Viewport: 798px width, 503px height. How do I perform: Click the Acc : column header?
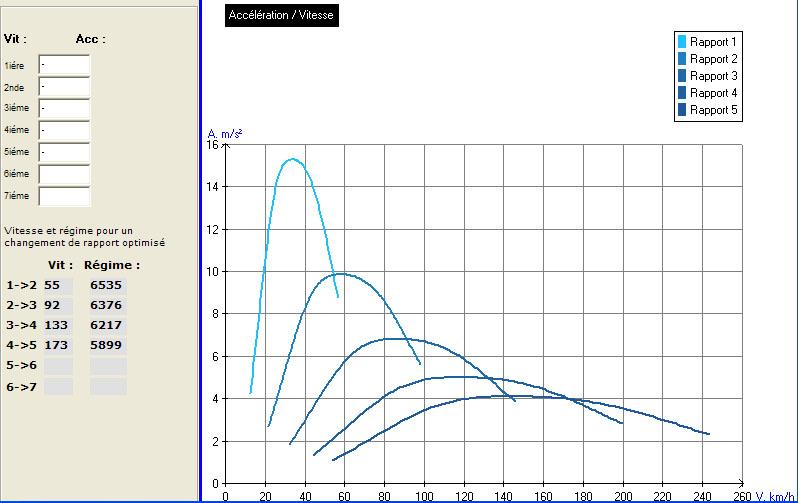[x=91, y=39]
